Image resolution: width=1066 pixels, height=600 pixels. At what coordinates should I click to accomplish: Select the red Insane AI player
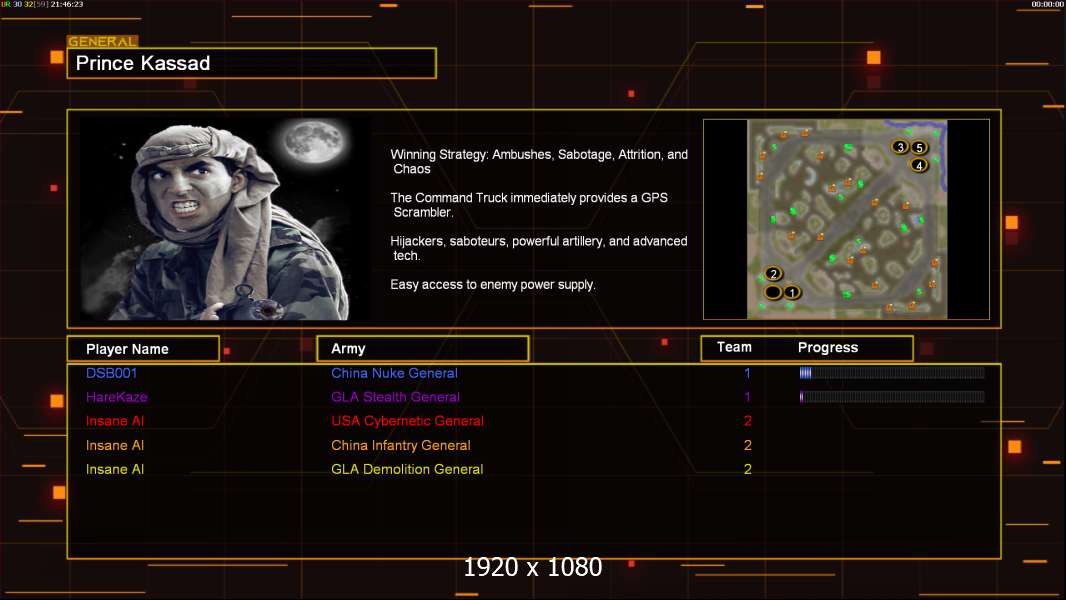[115, 421]
